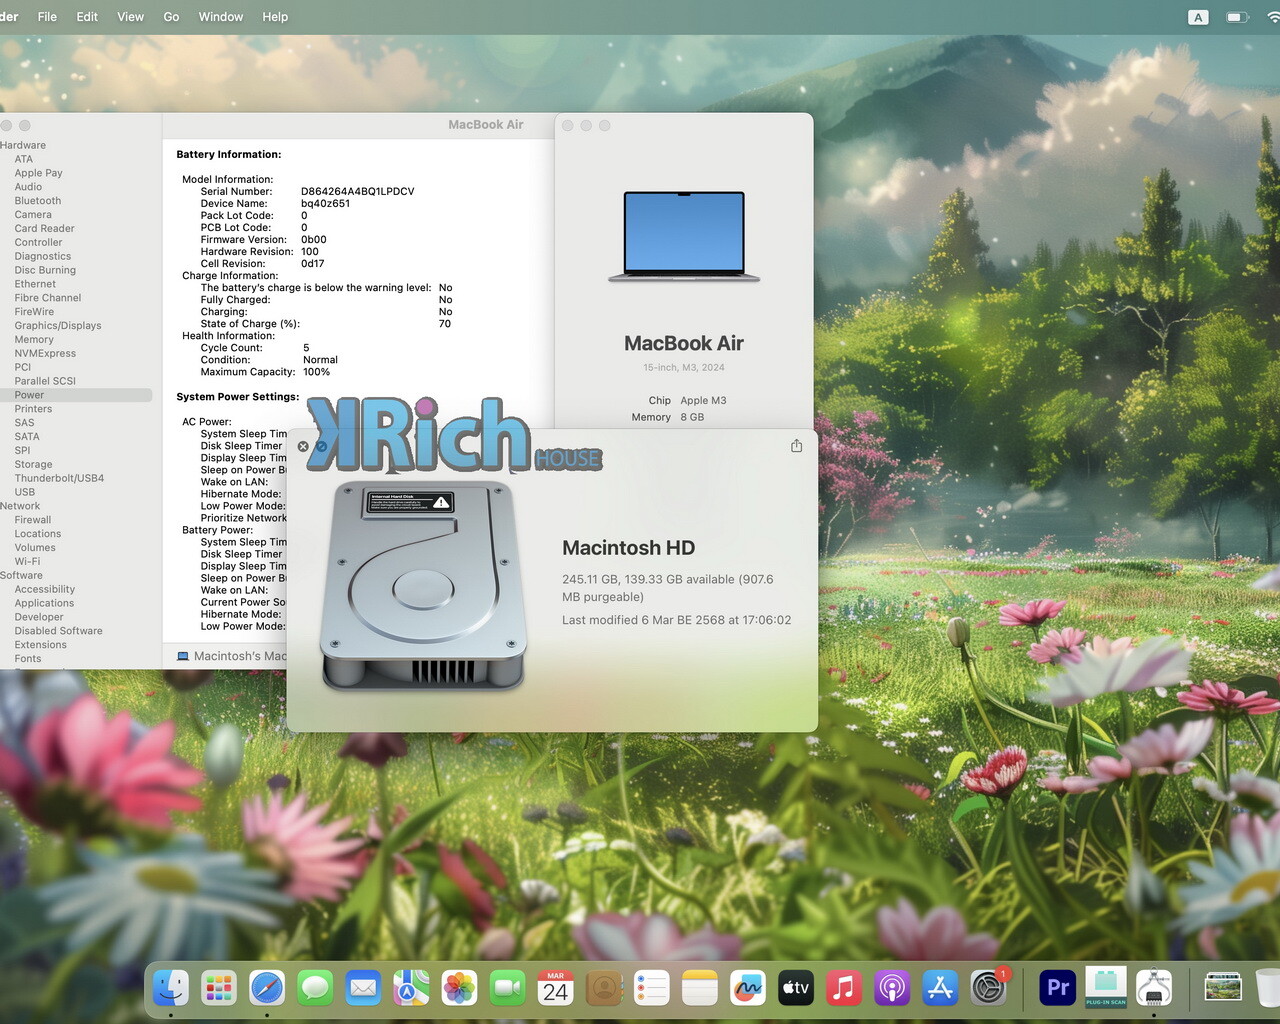The image size is (1280, 1024).
Task: Open Launchpad in the dock
Action: (218, 988)
